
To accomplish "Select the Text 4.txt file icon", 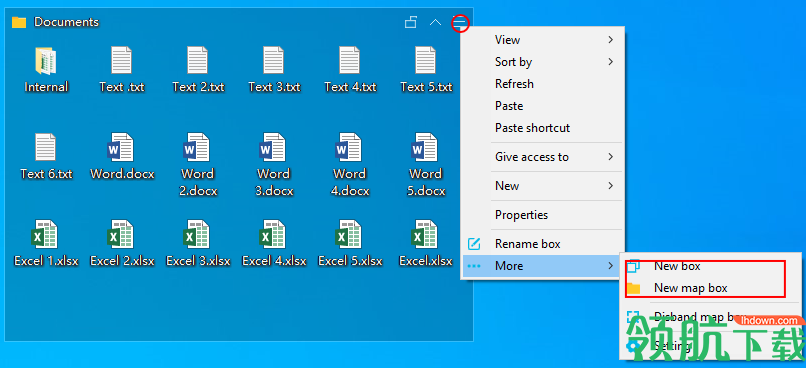I will tap(350, 60).
